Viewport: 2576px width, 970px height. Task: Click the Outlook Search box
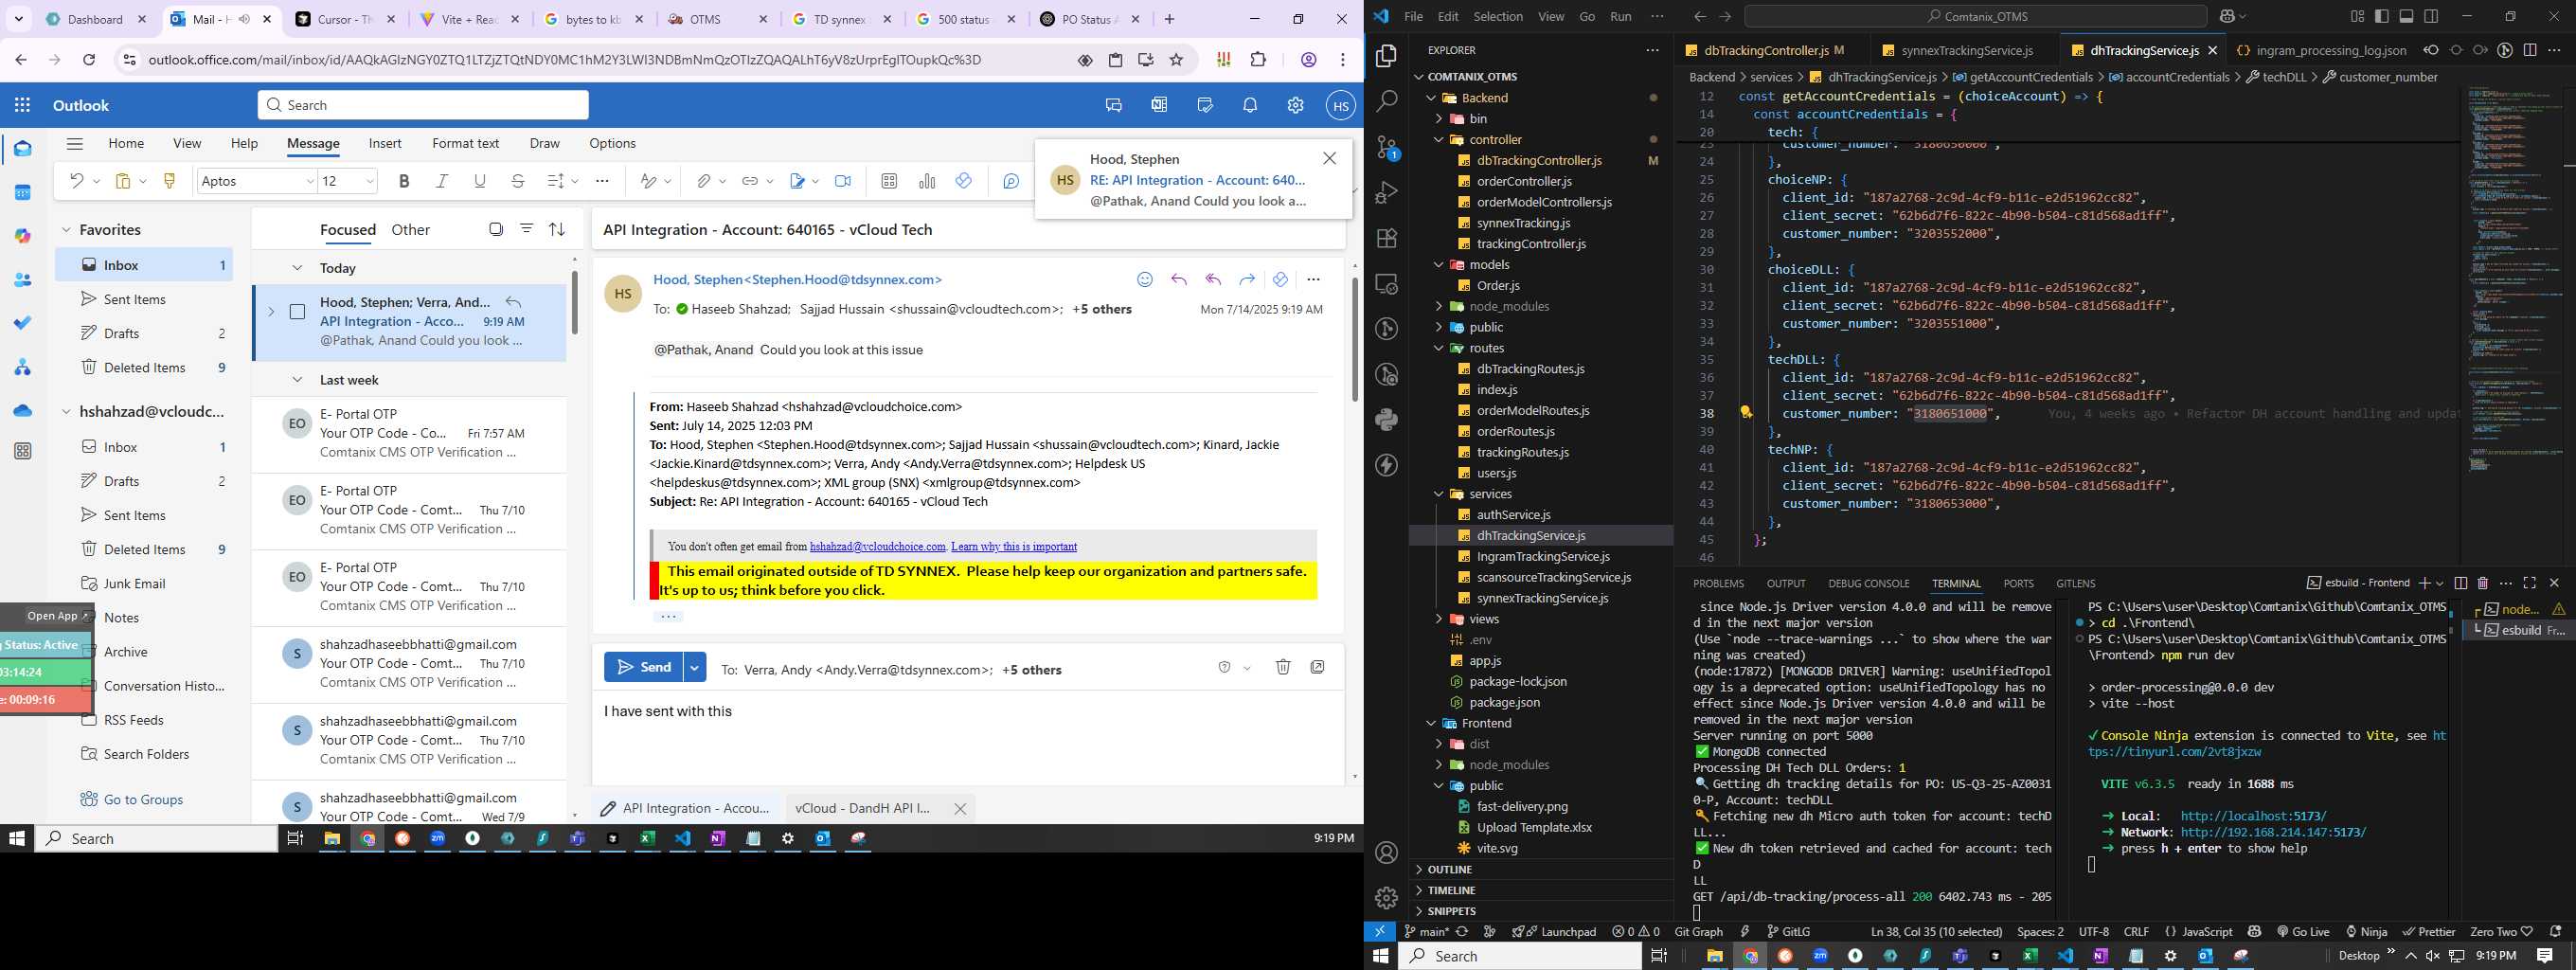point(423,105)
